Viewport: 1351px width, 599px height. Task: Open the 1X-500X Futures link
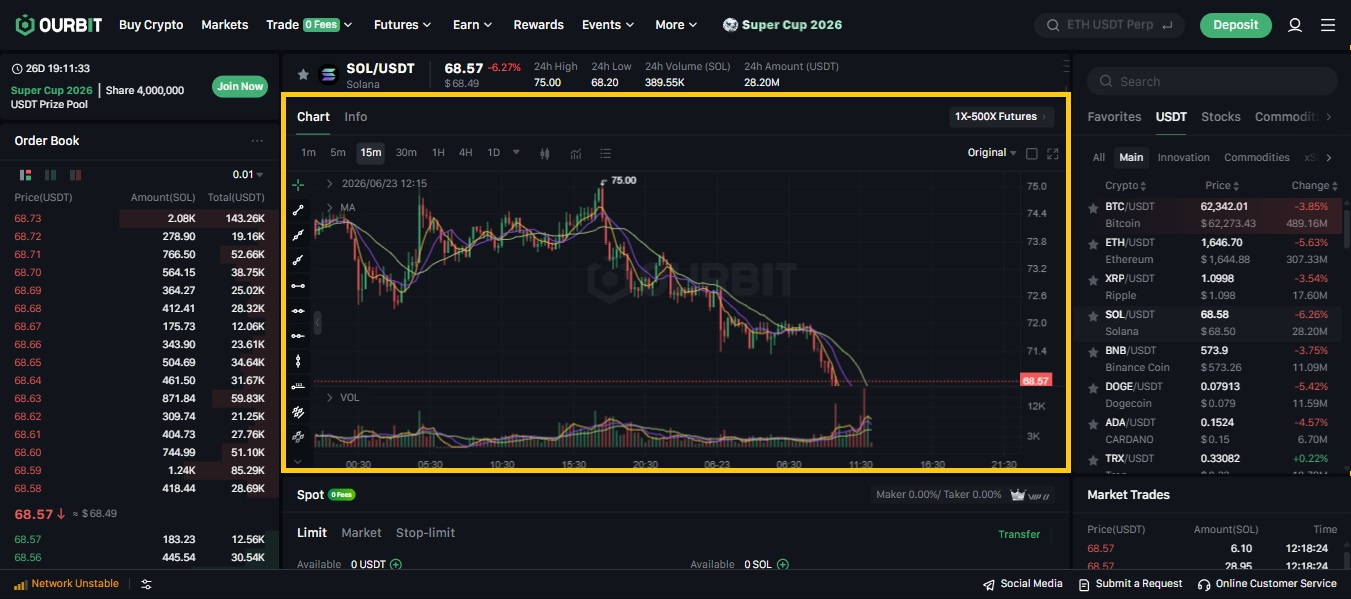1002,117
